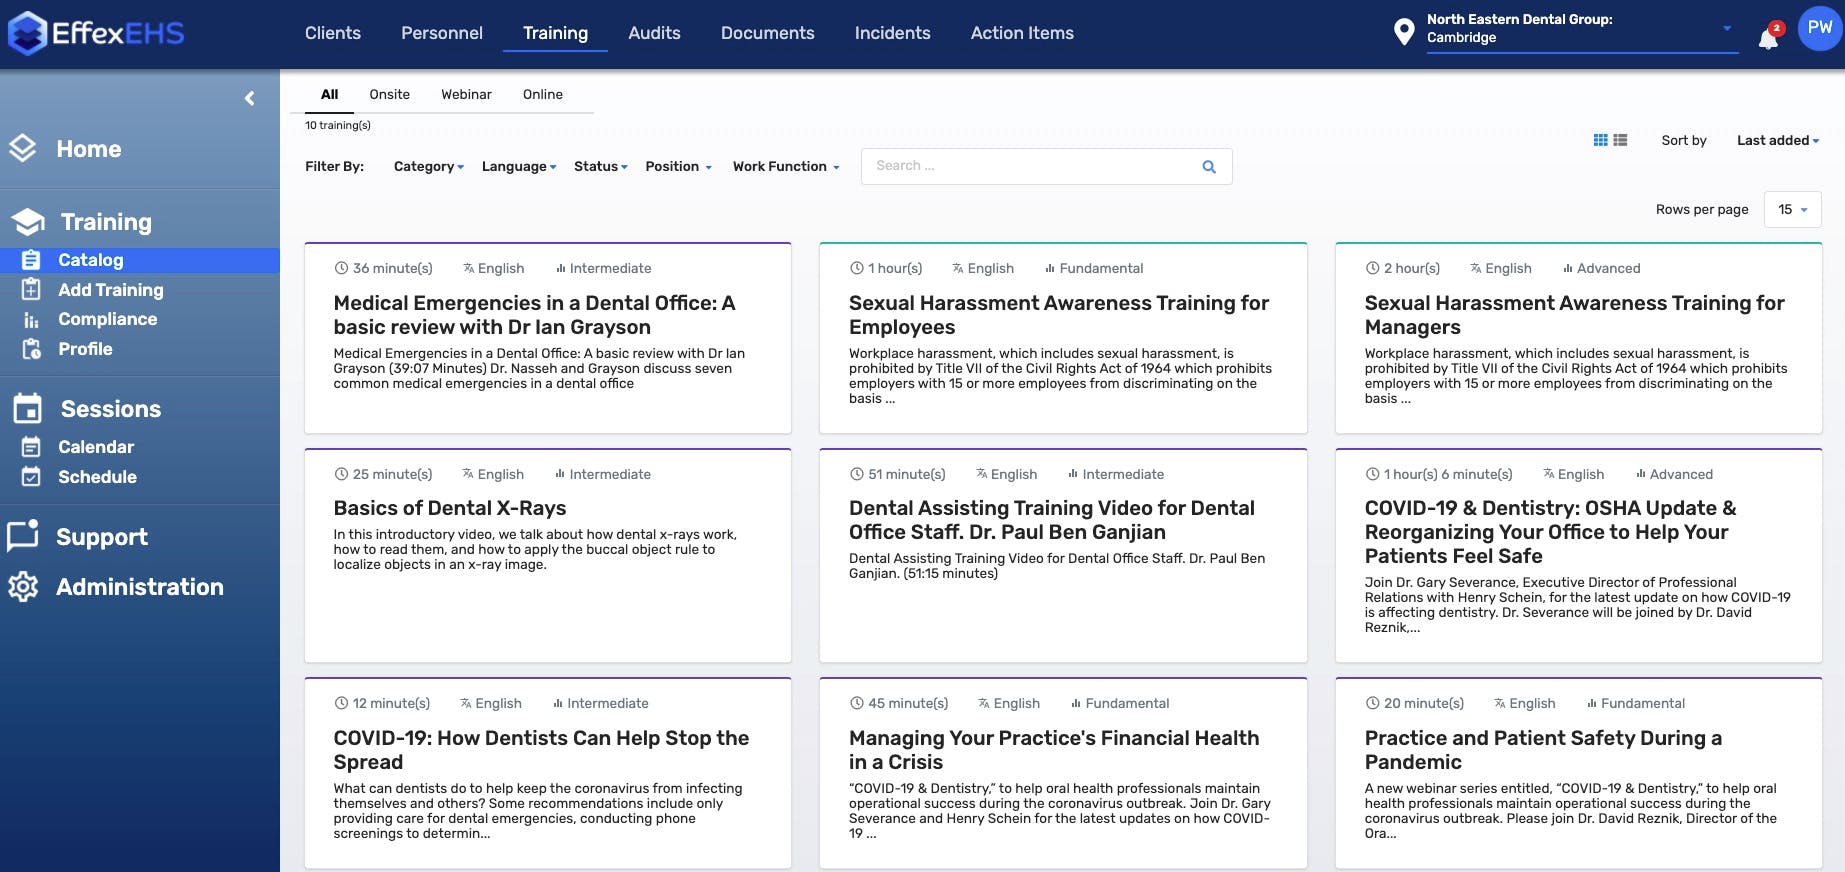This screenshot has height=872, width=1845.
Task: Expand the Work Function filter dropdown
Action: 786,167
